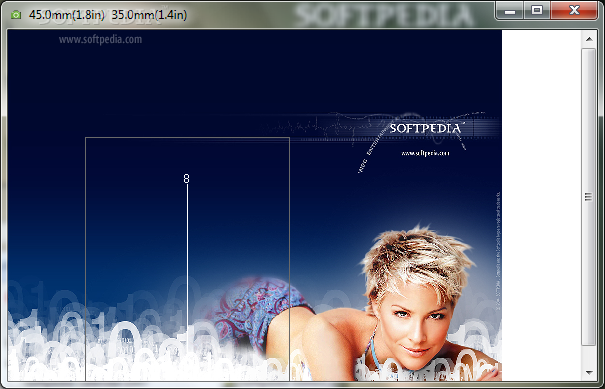Maximize the window

[537, 10]
